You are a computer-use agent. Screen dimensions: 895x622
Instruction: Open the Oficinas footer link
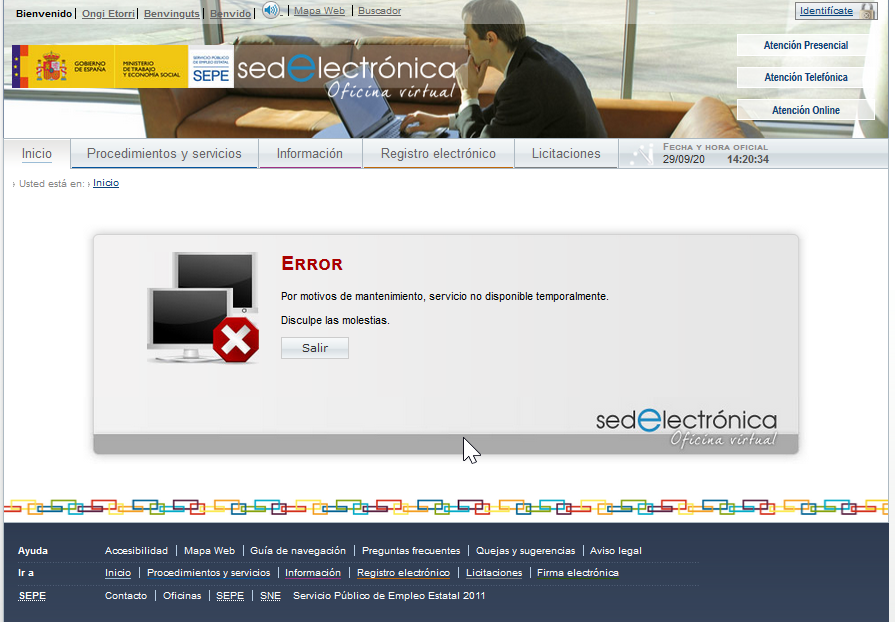(x=182, y=596)
